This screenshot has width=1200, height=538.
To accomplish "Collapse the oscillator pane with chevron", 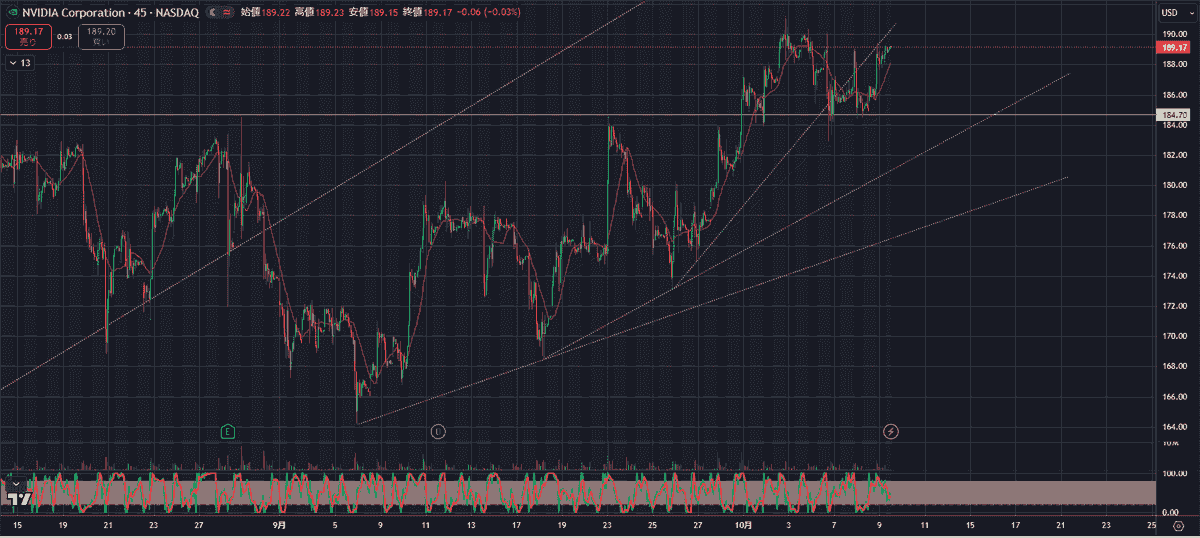I will click(x=16, y=481).
